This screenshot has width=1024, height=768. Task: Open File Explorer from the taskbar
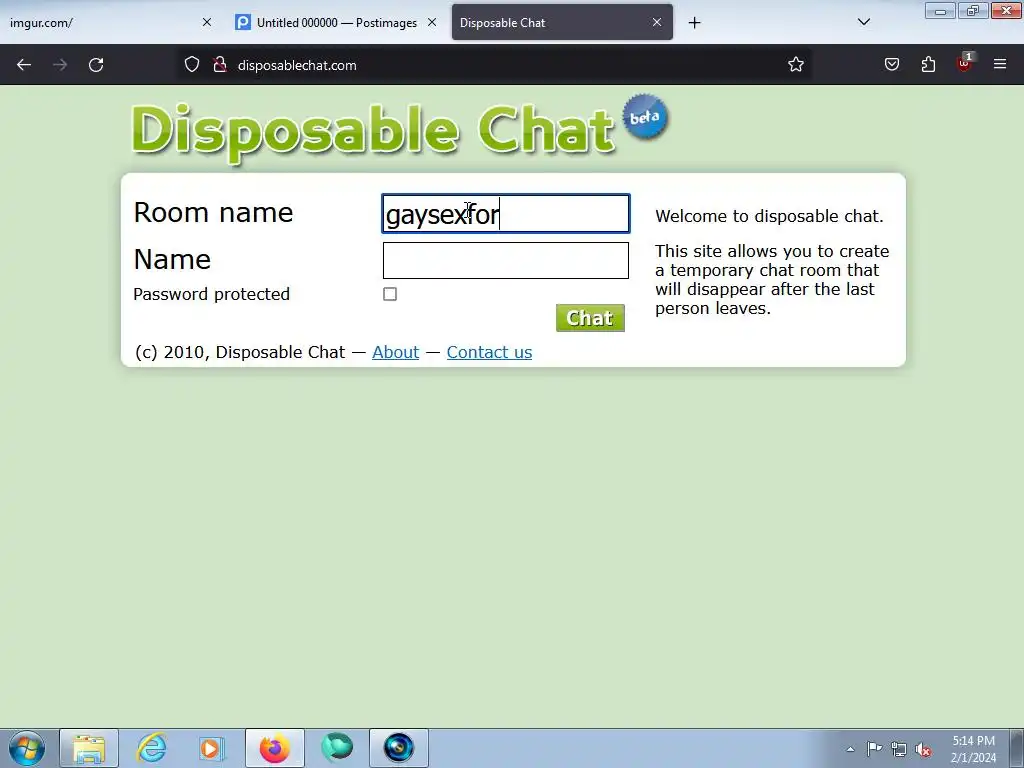coord(89,748)
